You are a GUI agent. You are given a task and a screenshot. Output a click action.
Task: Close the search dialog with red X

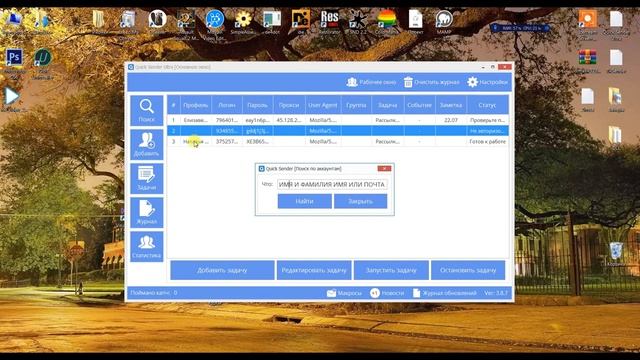384,168
